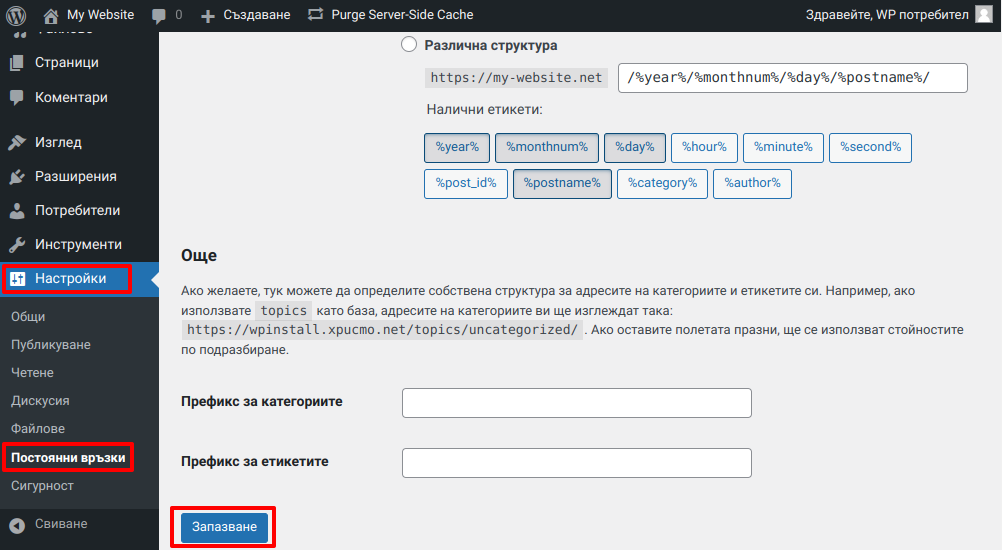Click the Разширения plugin icon
The height and width of the screenshot is (550, 1002).
click(17, 176)
